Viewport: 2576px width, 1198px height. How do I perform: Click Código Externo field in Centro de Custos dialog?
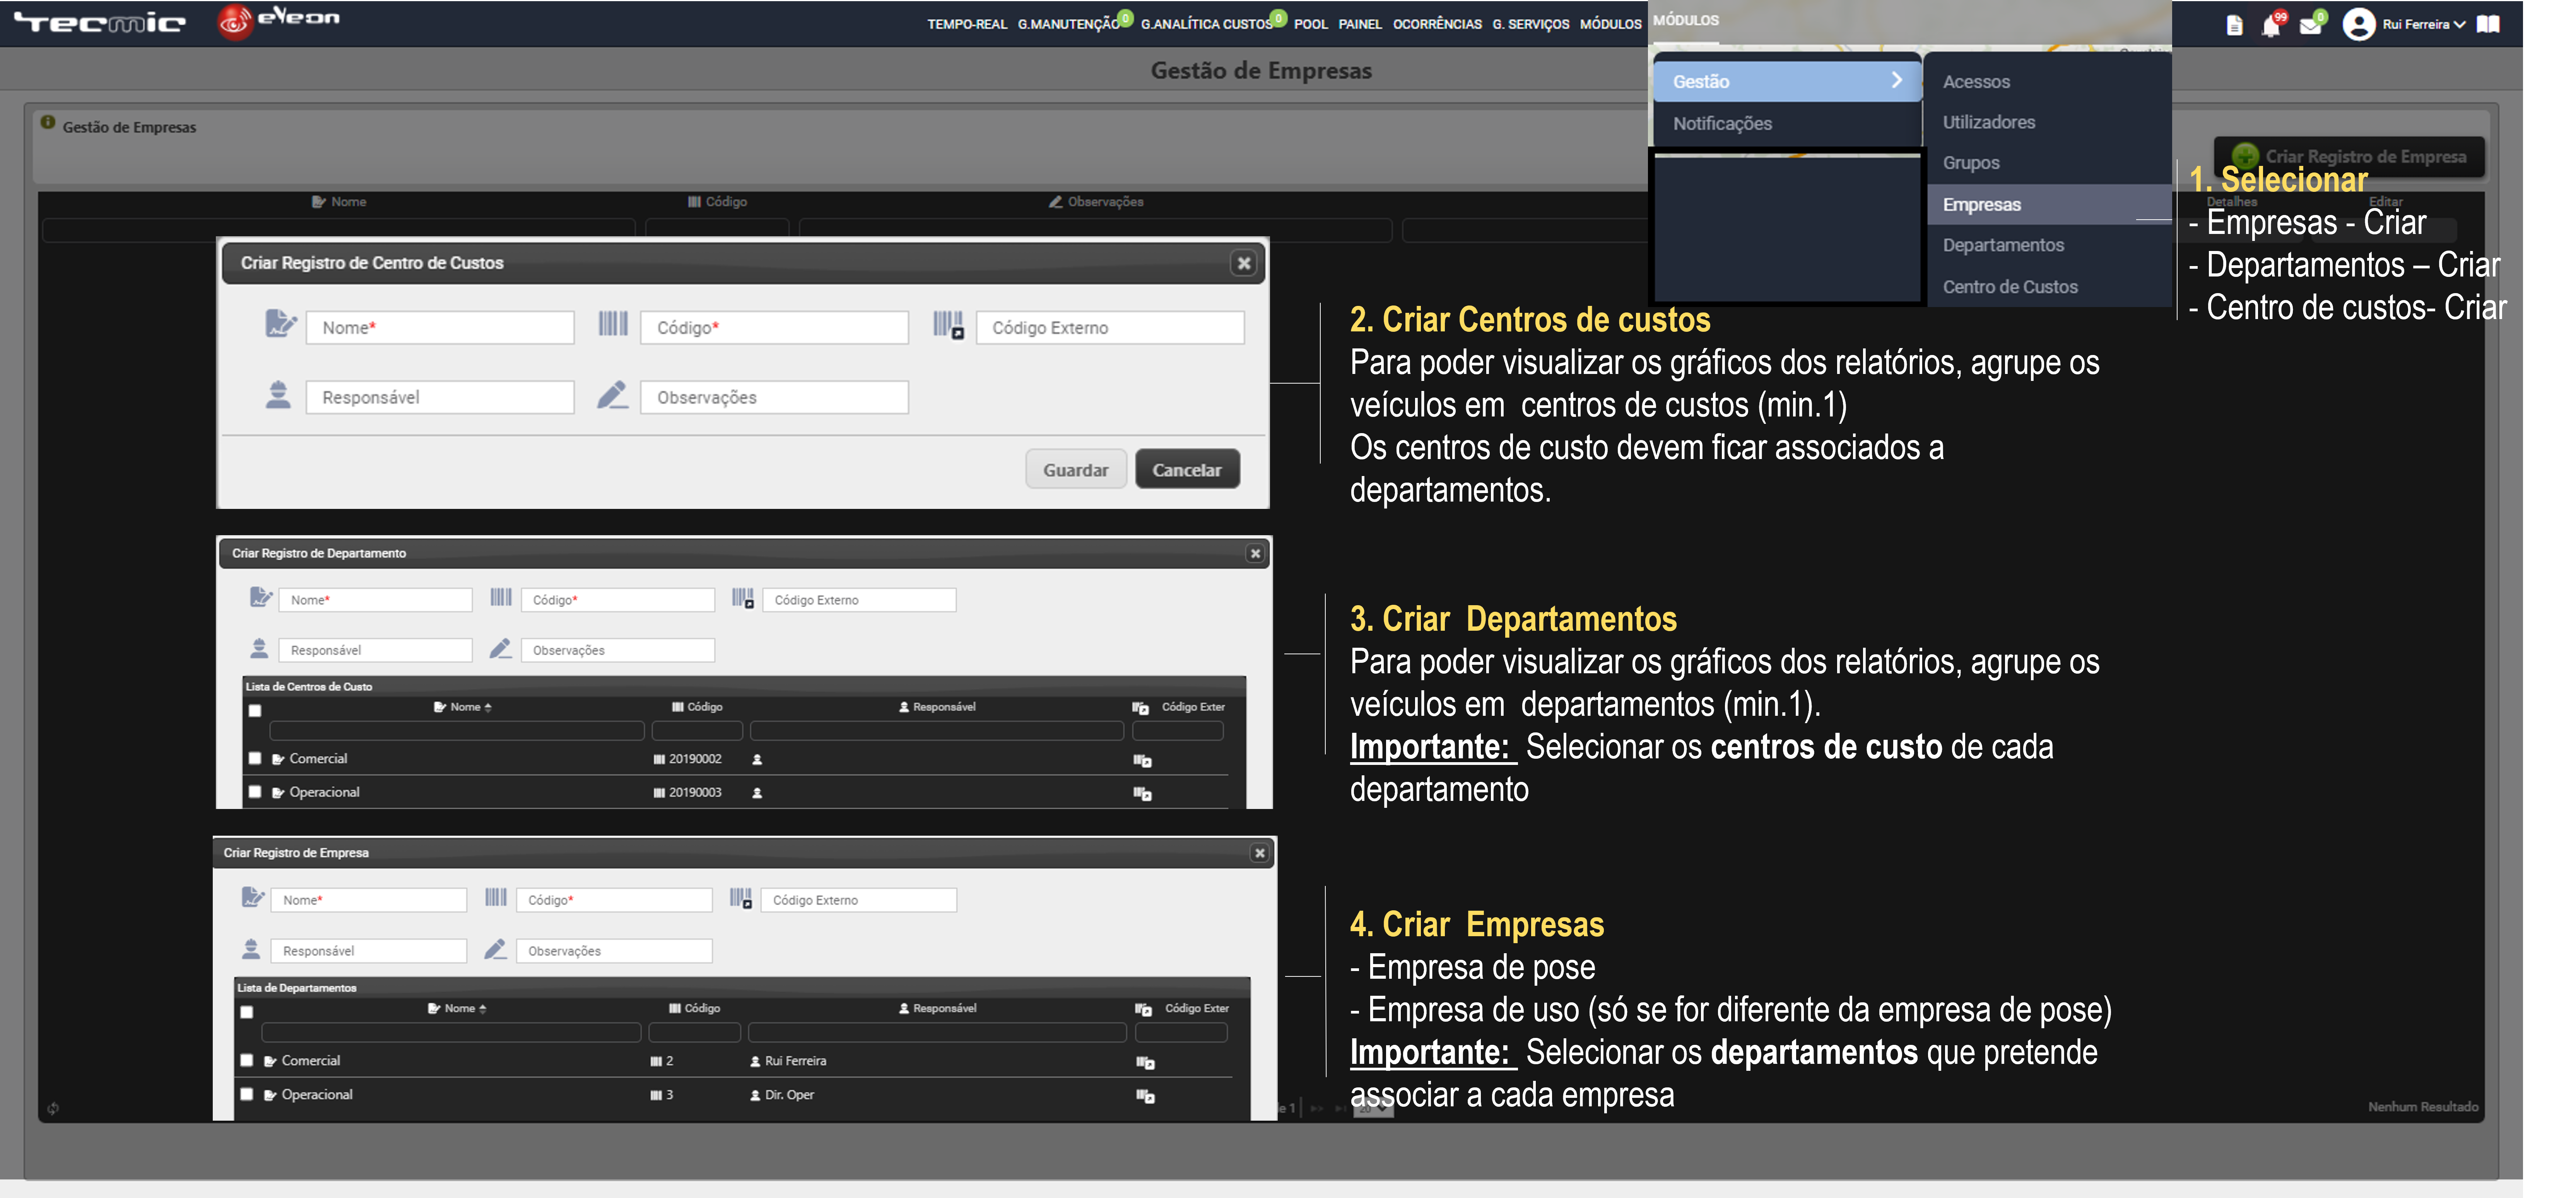[x=1110, y=328]
